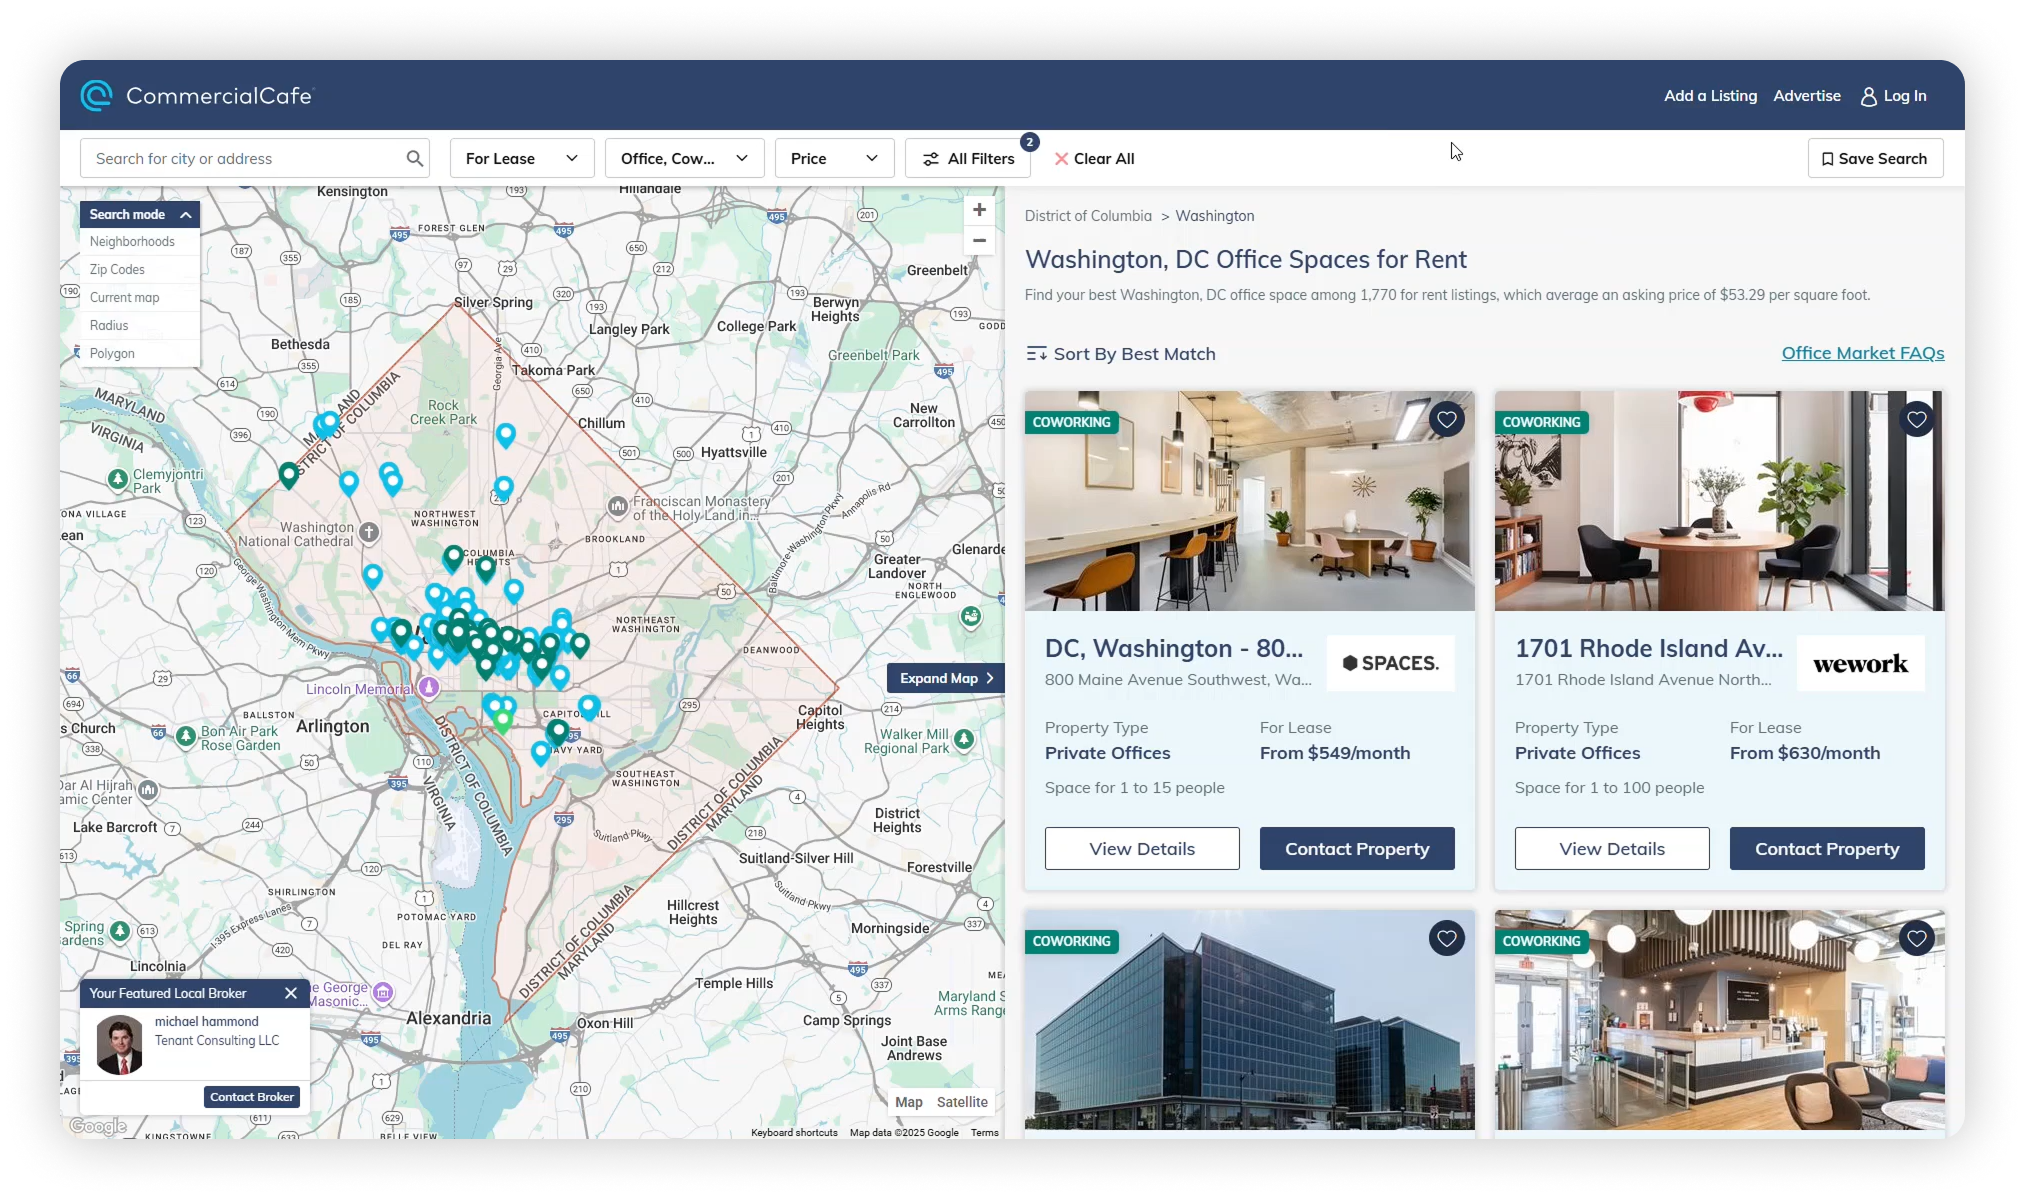2025x1199 pixels.
Task: Click the X icon next to Clear All
Action: point(1062,158)
